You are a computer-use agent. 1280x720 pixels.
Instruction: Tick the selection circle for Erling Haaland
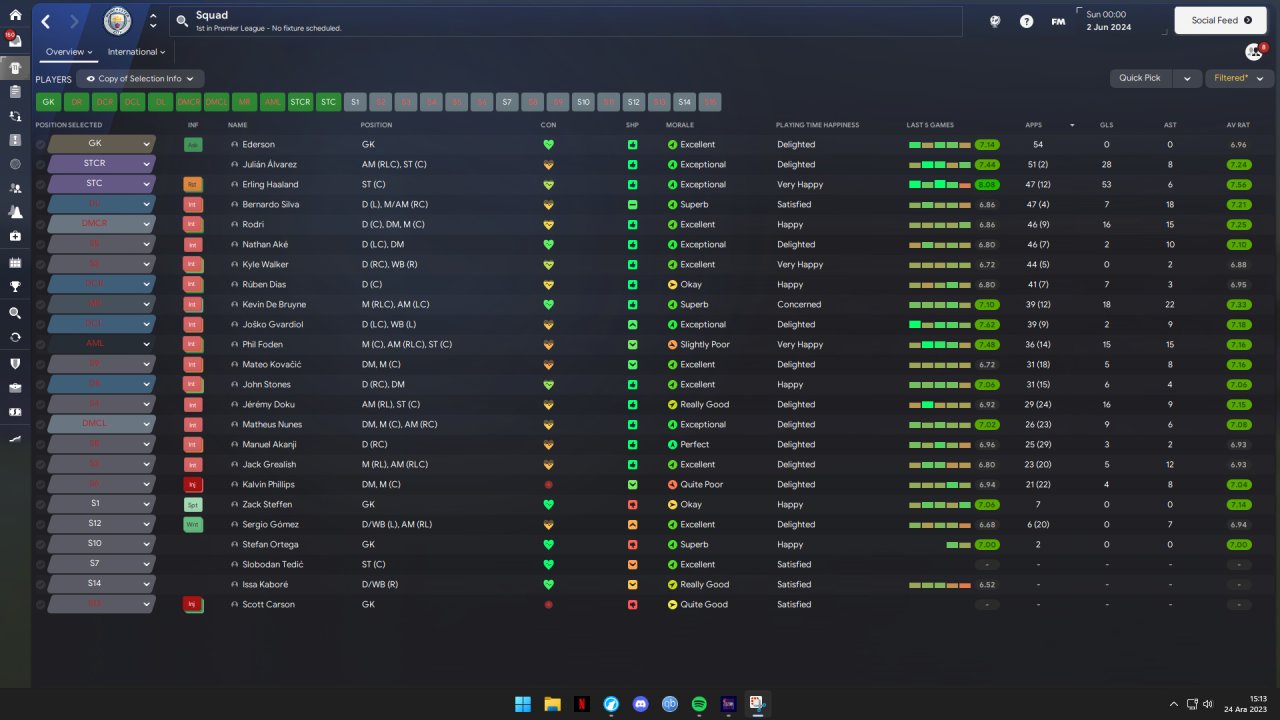(40, 185)
